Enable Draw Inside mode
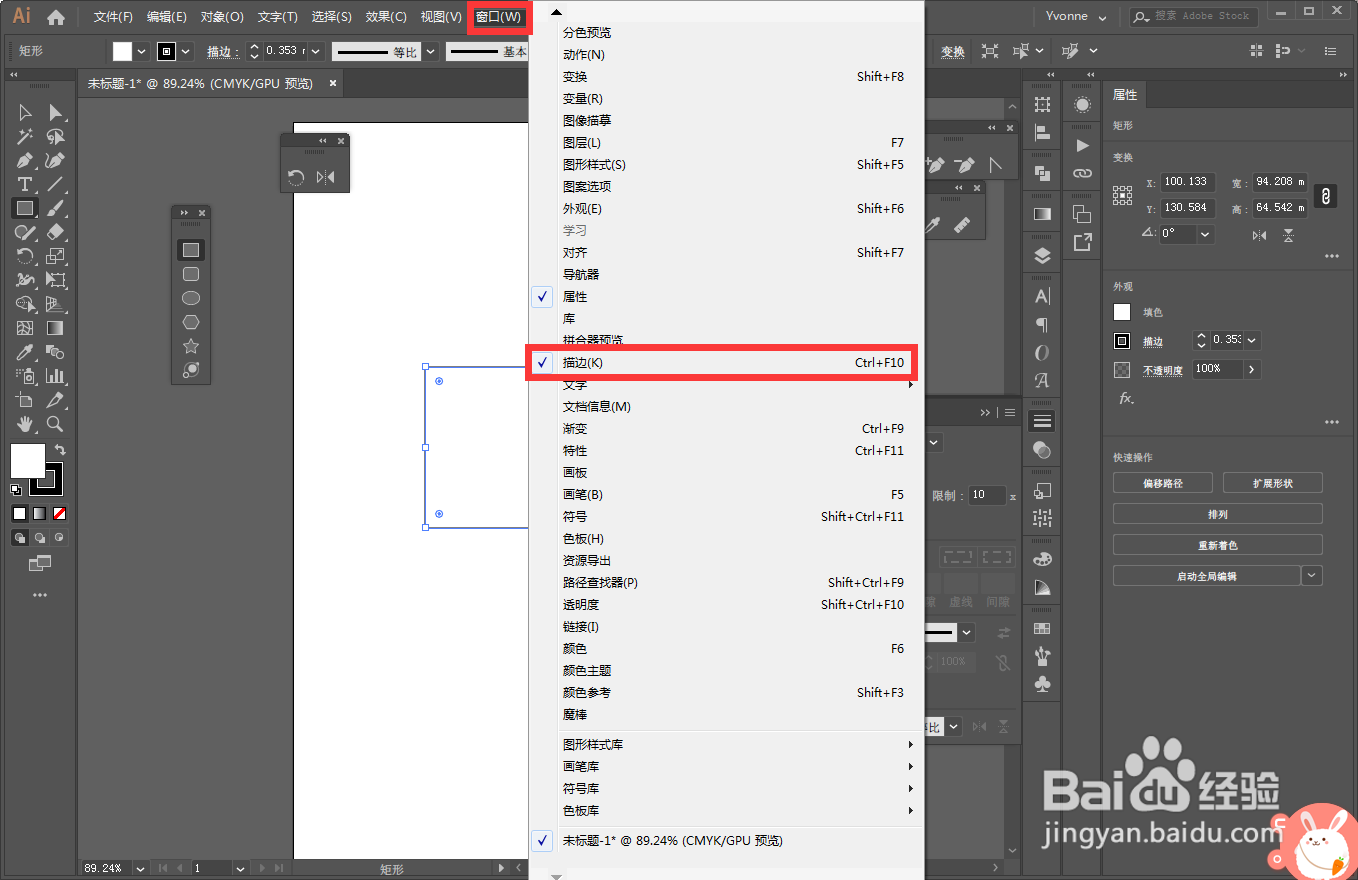Screen dimensions: 1358x880 click(x=60, y=537)
